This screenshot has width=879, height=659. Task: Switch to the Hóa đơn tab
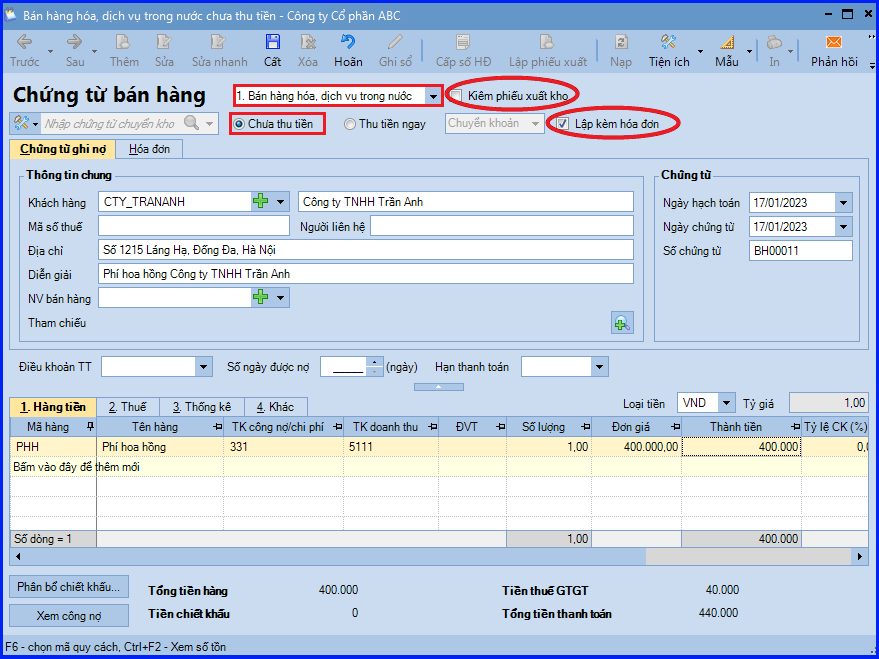point(149,149)
